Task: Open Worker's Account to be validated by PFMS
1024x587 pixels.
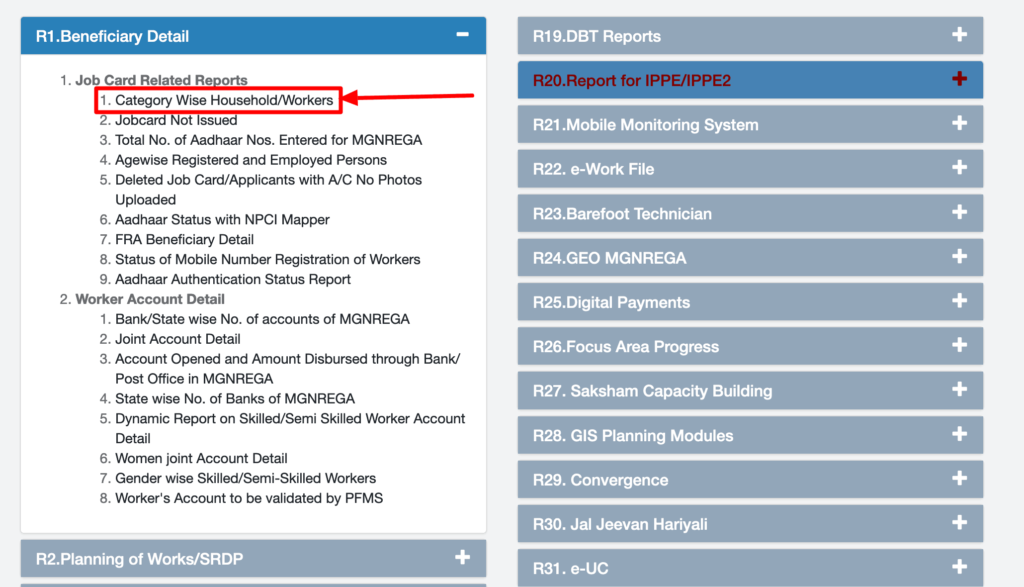Action: (x=249, y=498)
